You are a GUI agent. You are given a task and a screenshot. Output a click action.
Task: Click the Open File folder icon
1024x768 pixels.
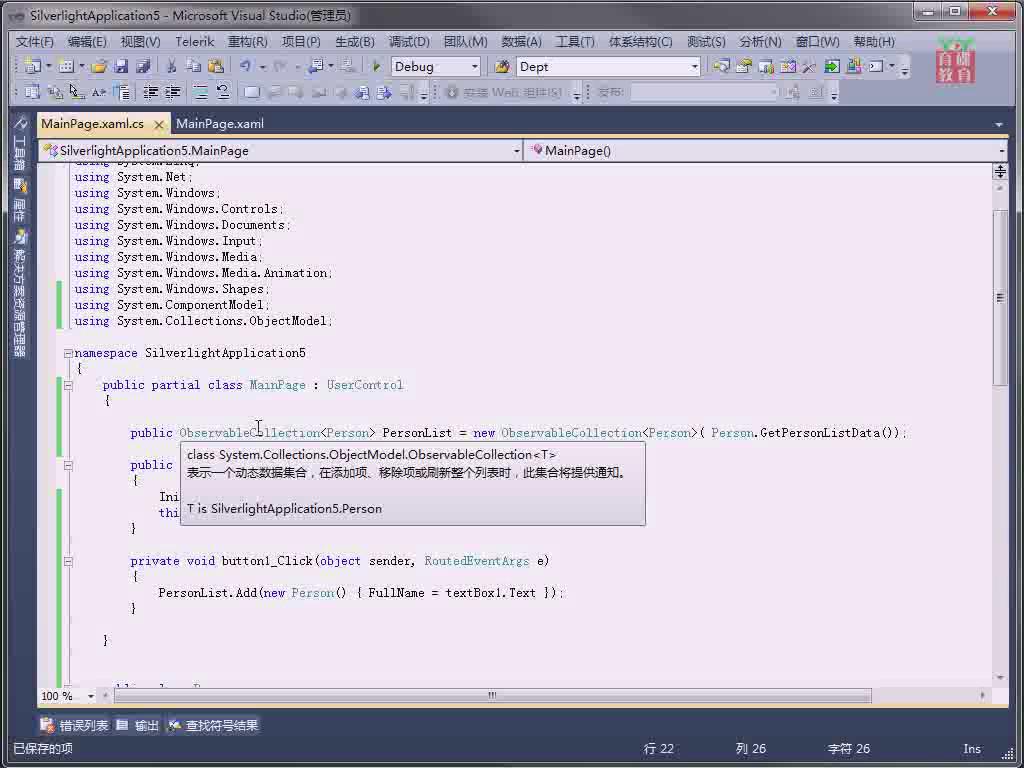99,66
